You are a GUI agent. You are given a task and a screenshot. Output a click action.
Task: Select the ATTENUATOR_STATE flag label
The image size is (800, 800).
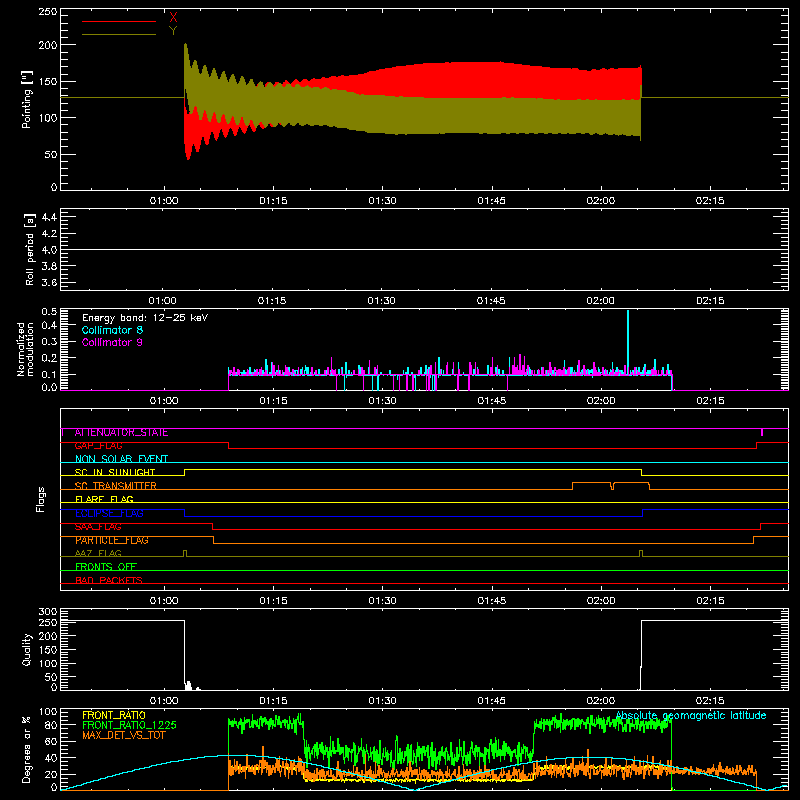121,433
